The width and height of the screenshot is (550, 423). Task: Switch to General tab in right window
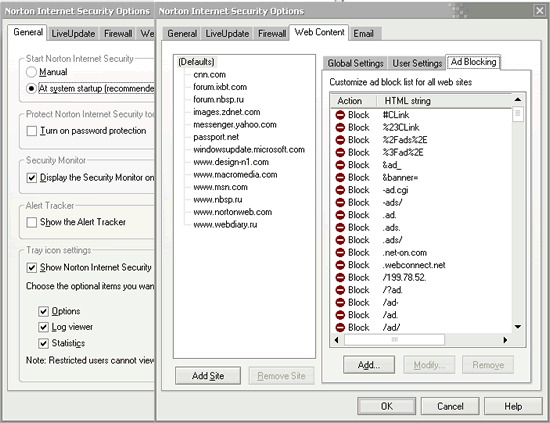coord(182,34)
